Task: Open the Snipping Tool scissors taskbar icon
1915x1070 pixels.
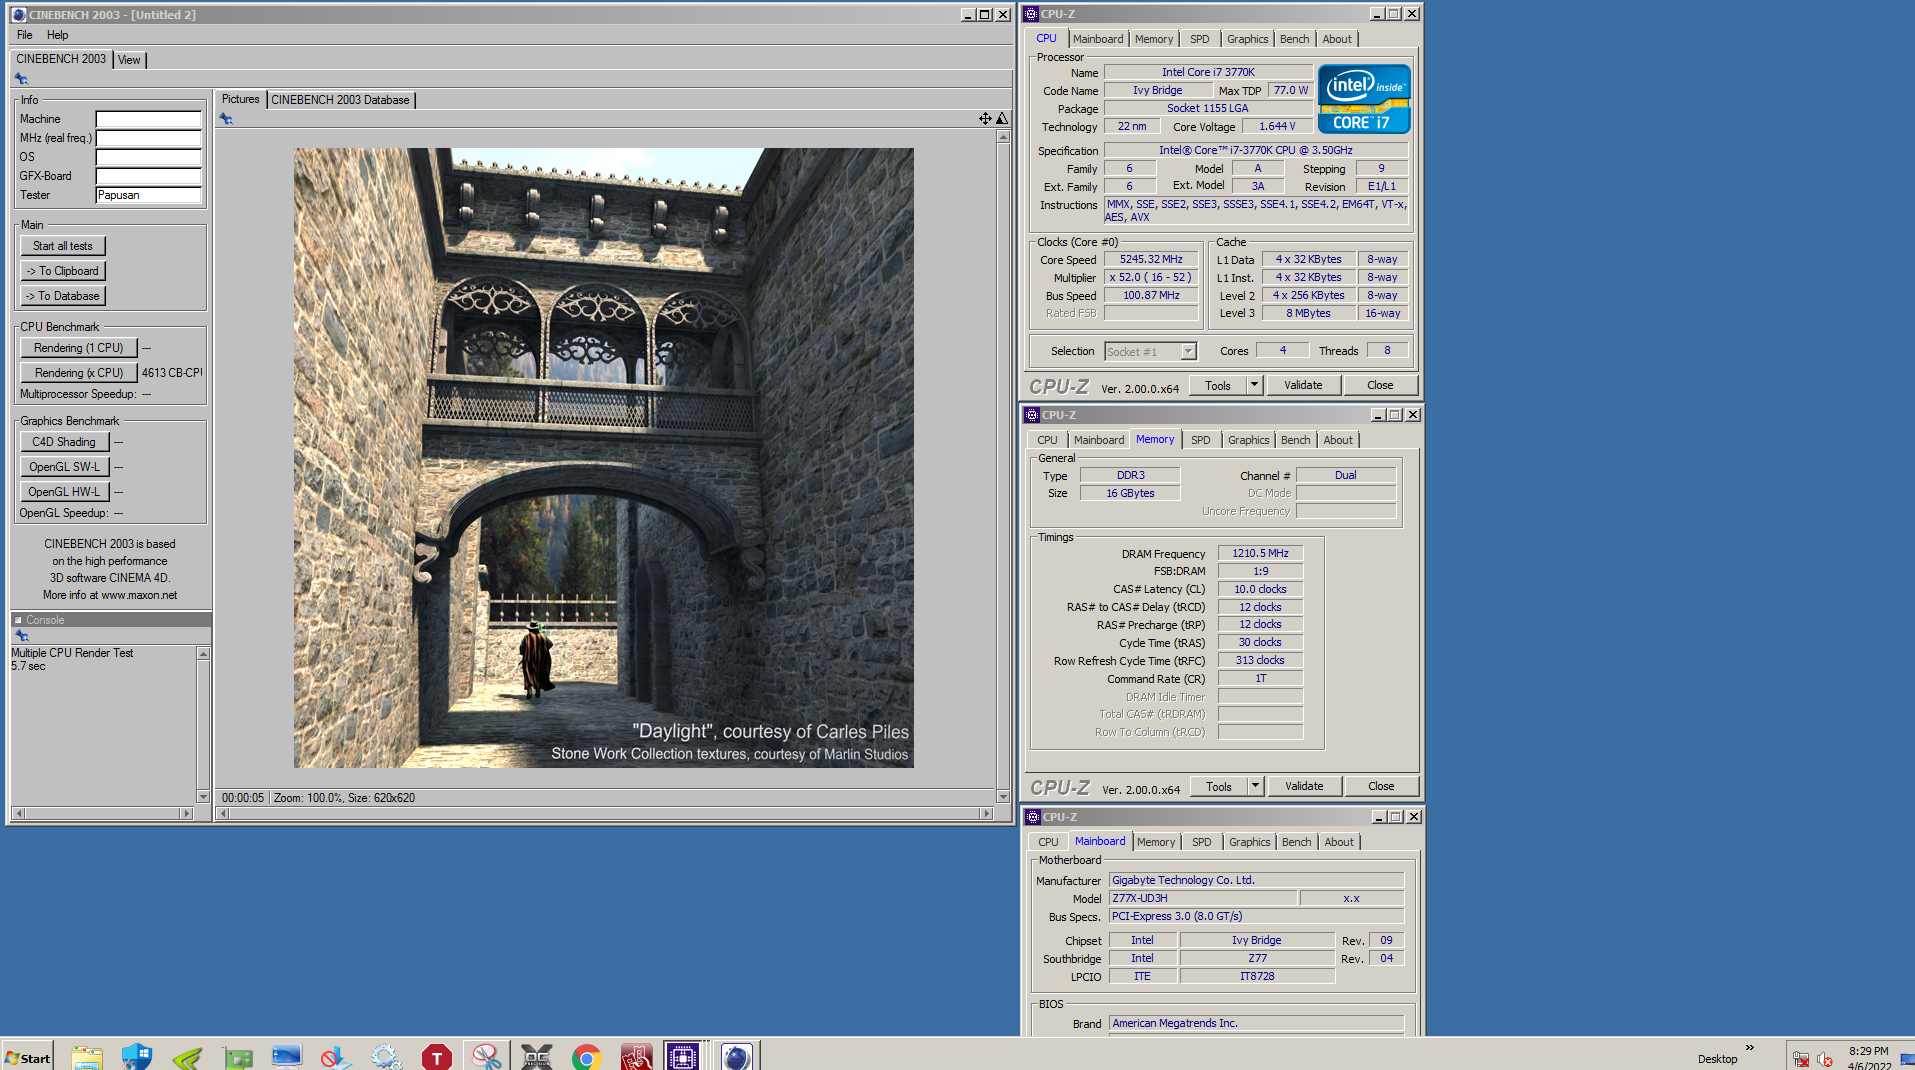Action: point(486,1057)
